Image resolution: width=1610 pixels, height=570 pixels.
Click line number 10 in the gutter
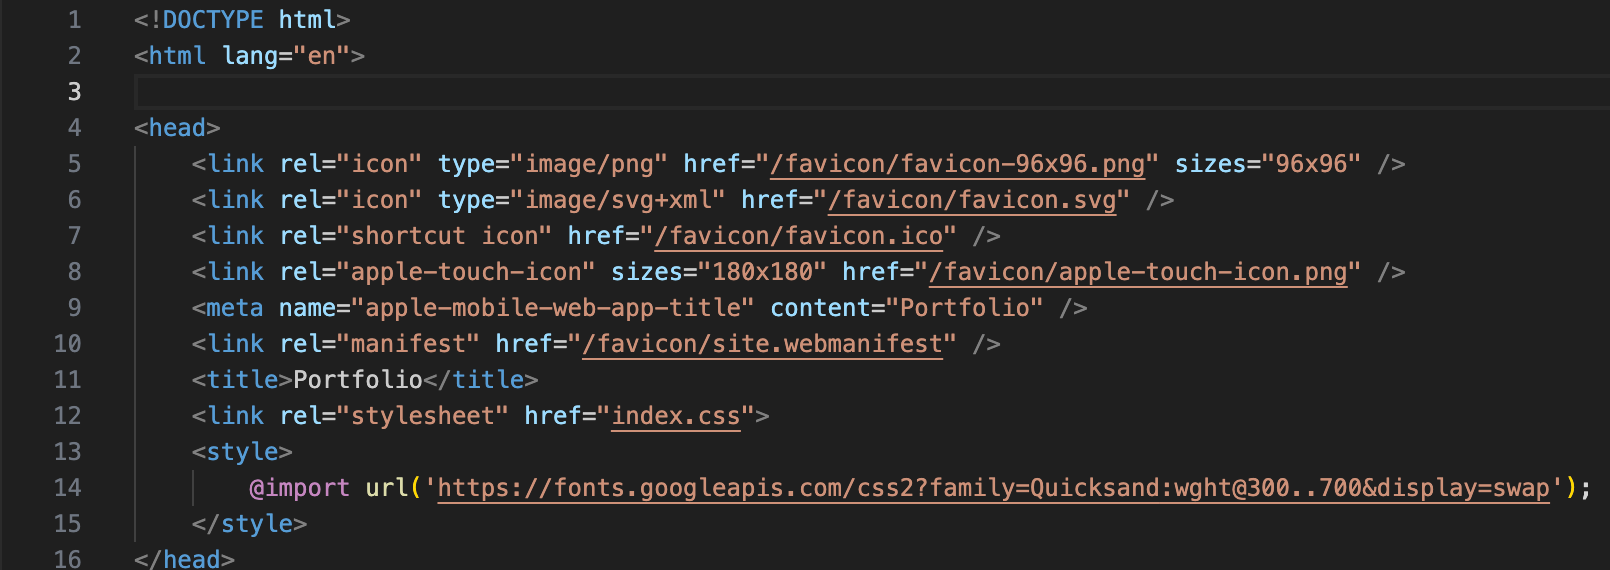pyautogui.click(x=67, y=344)
